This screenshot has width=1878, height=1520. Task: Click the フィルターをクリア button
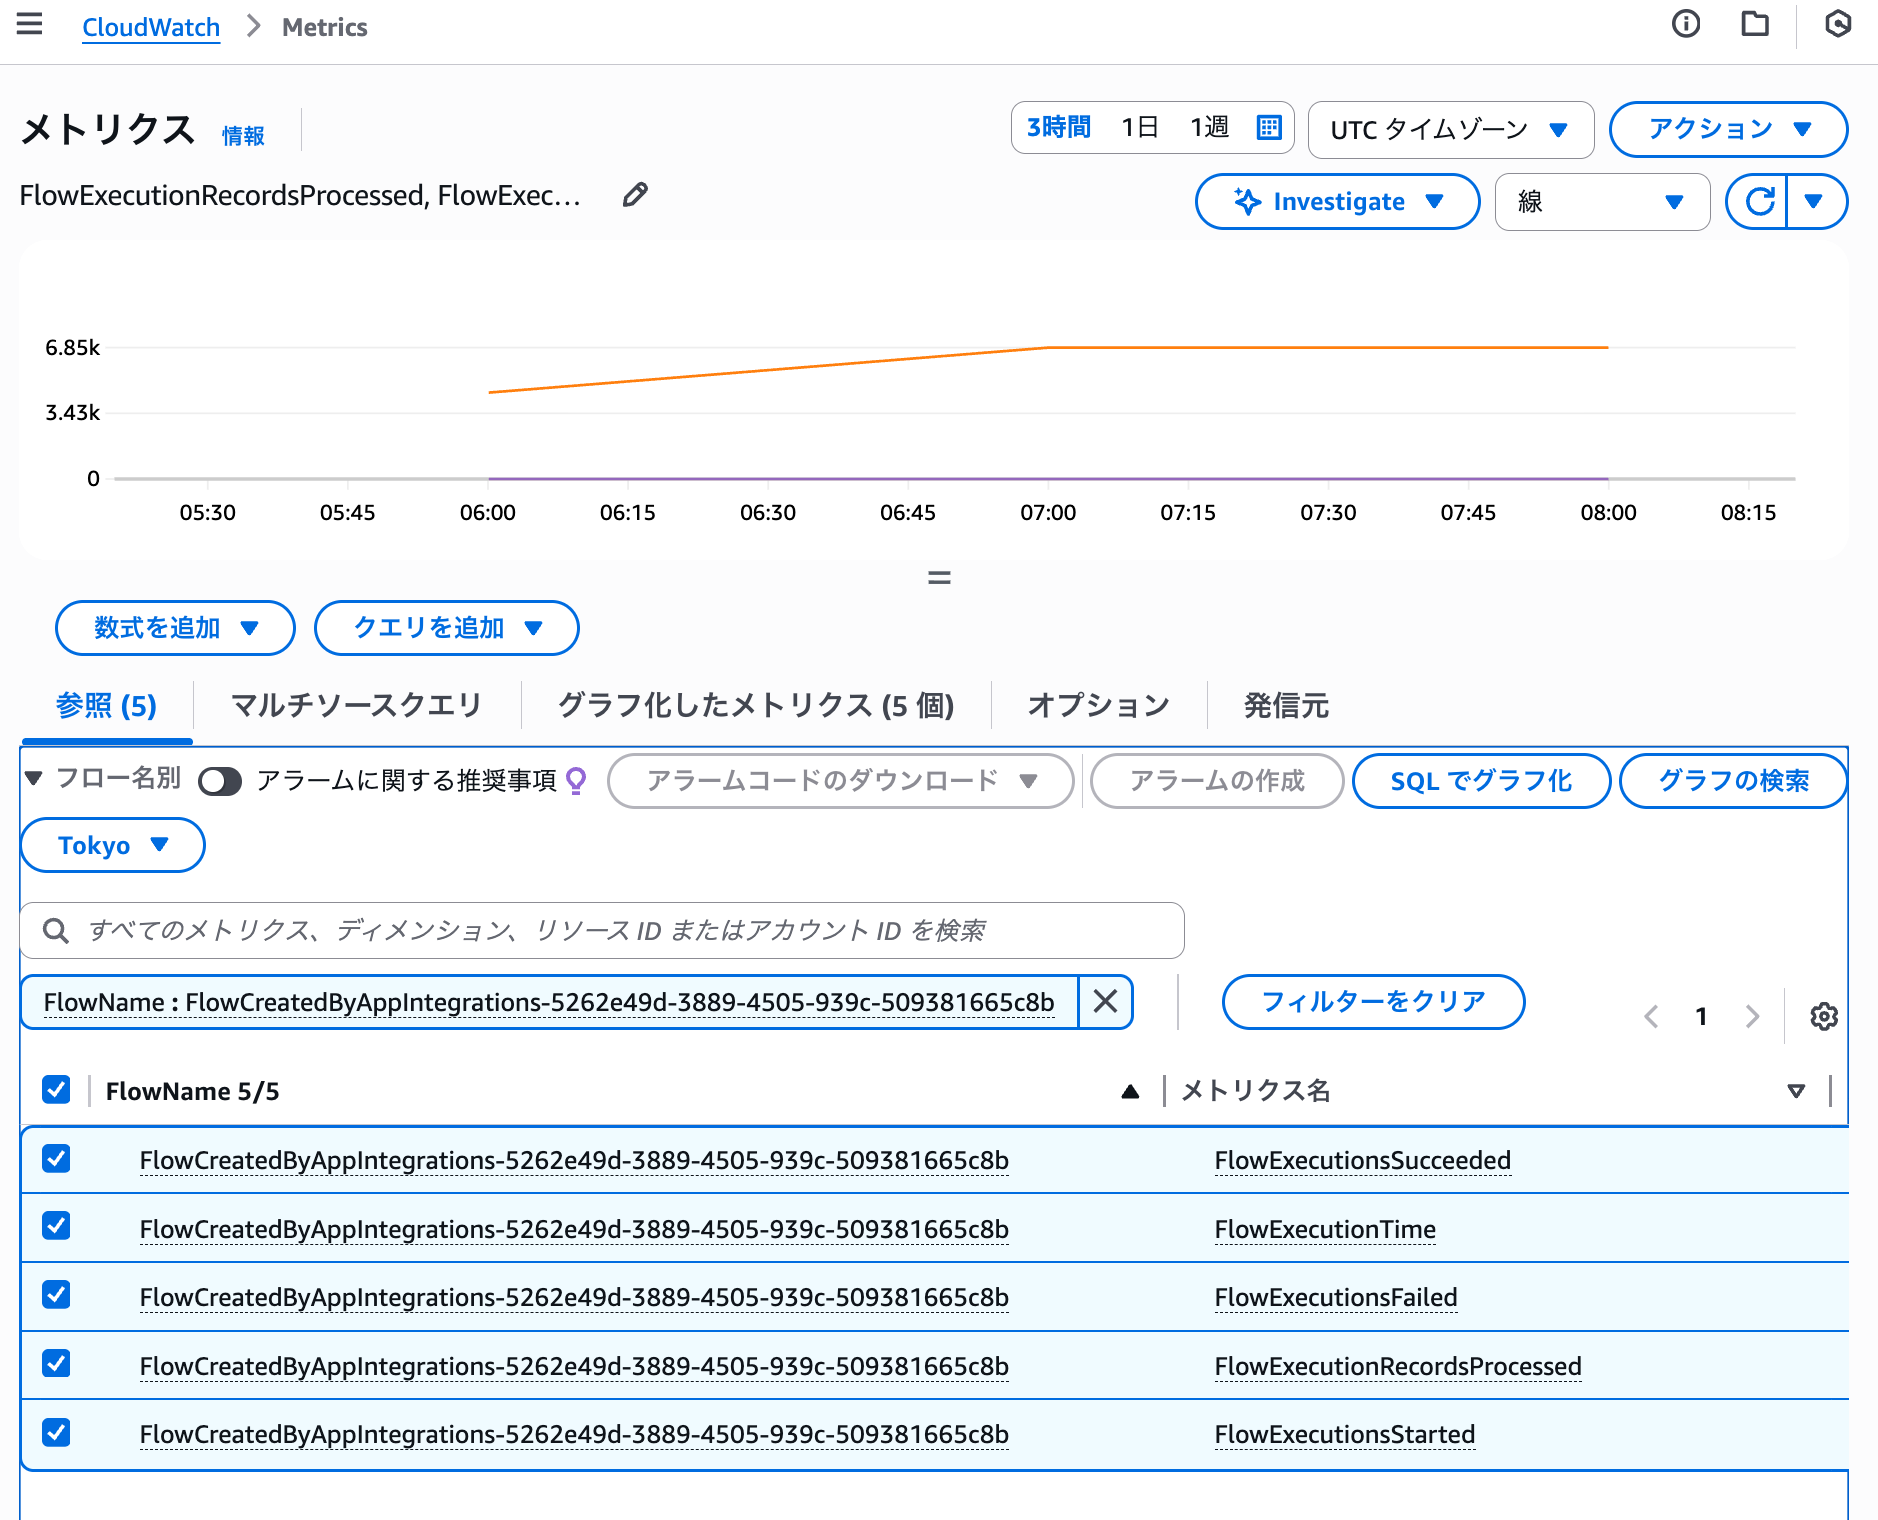point(1372,1001)
